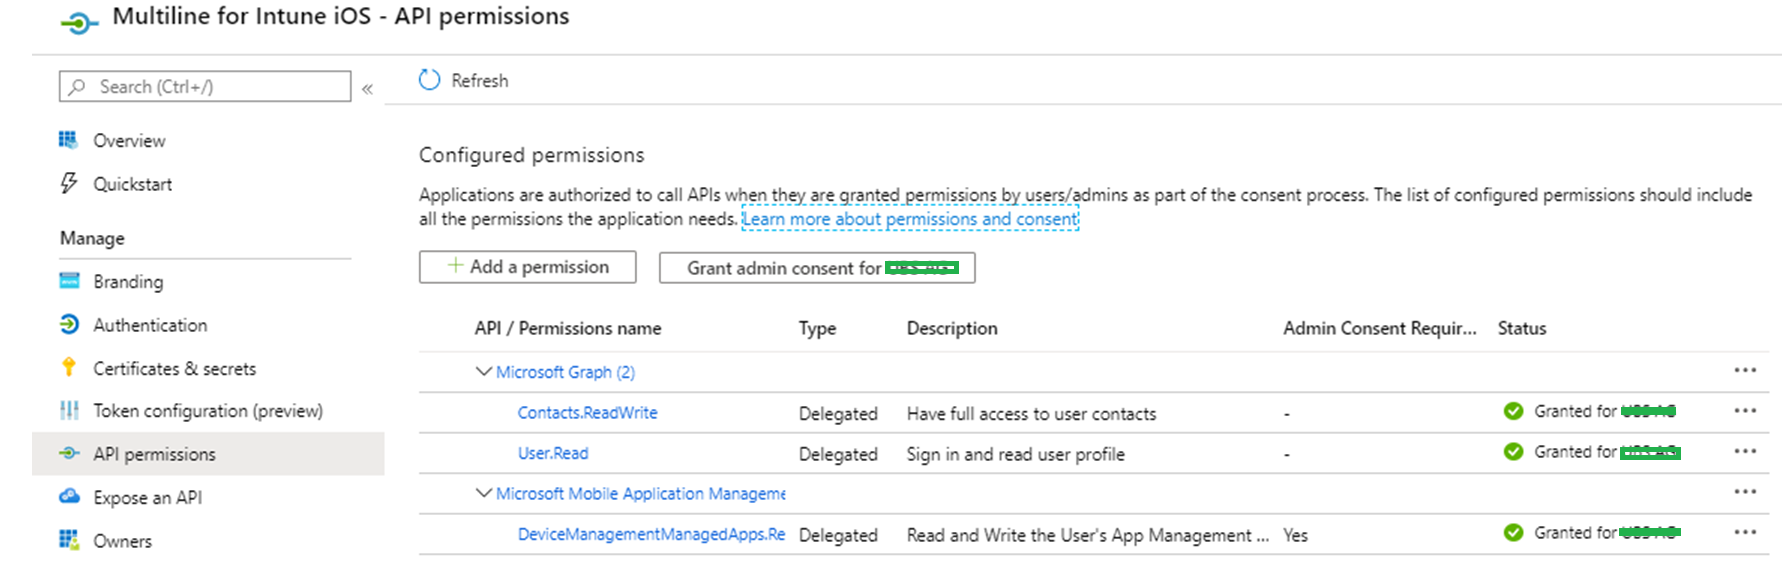Select API permissions in sidebar
1782x564 pixels.
point(208,454)
